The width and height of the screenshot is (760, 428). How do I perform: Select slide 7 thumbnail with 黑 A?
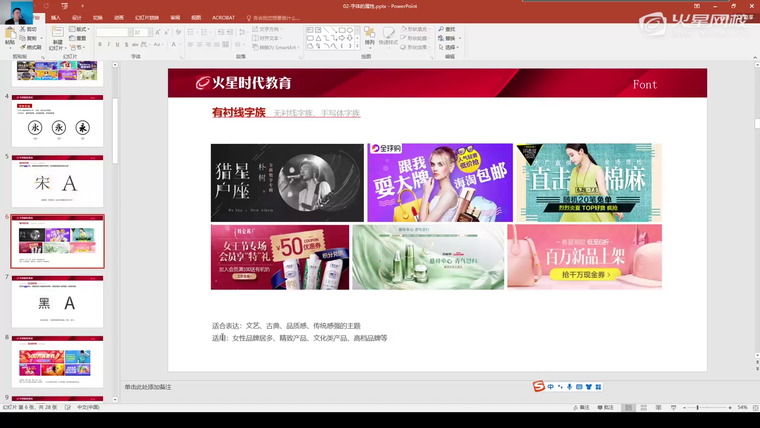pyautogui.click(x=57, y=302)
